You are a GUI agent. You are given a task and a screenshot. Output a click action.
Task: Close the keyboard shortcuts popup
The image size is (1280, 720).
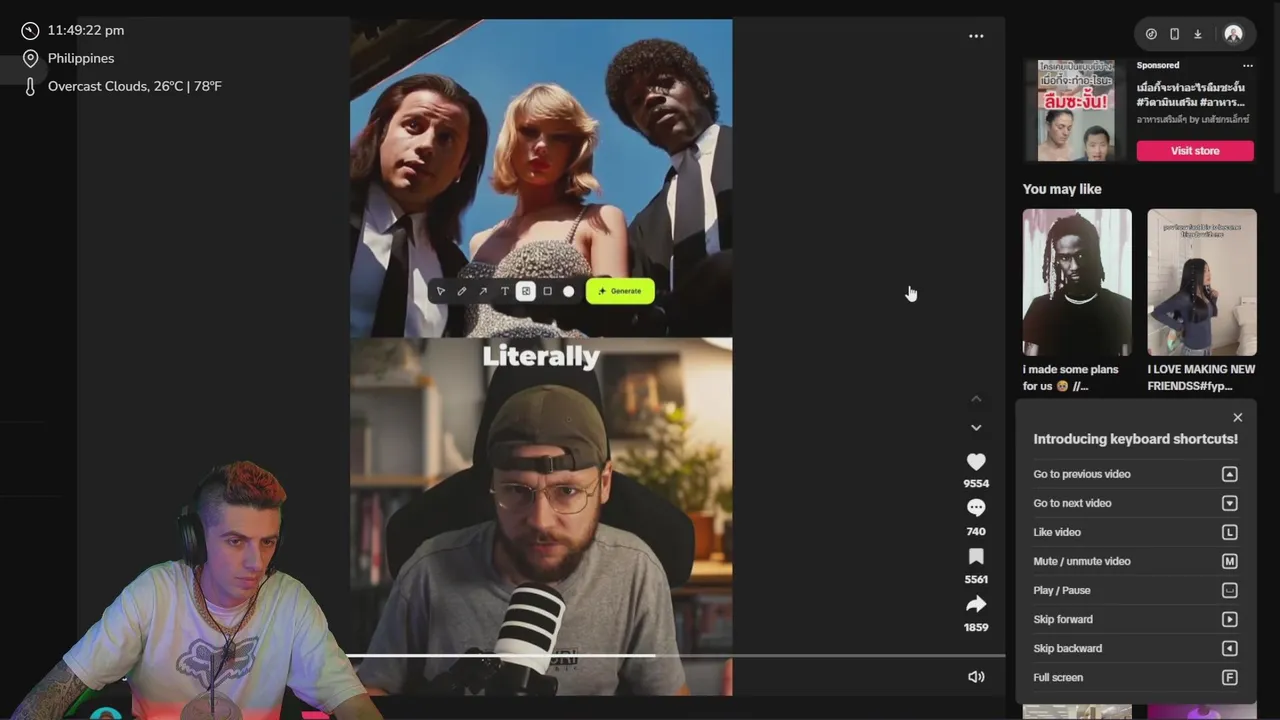point(1238,418)
